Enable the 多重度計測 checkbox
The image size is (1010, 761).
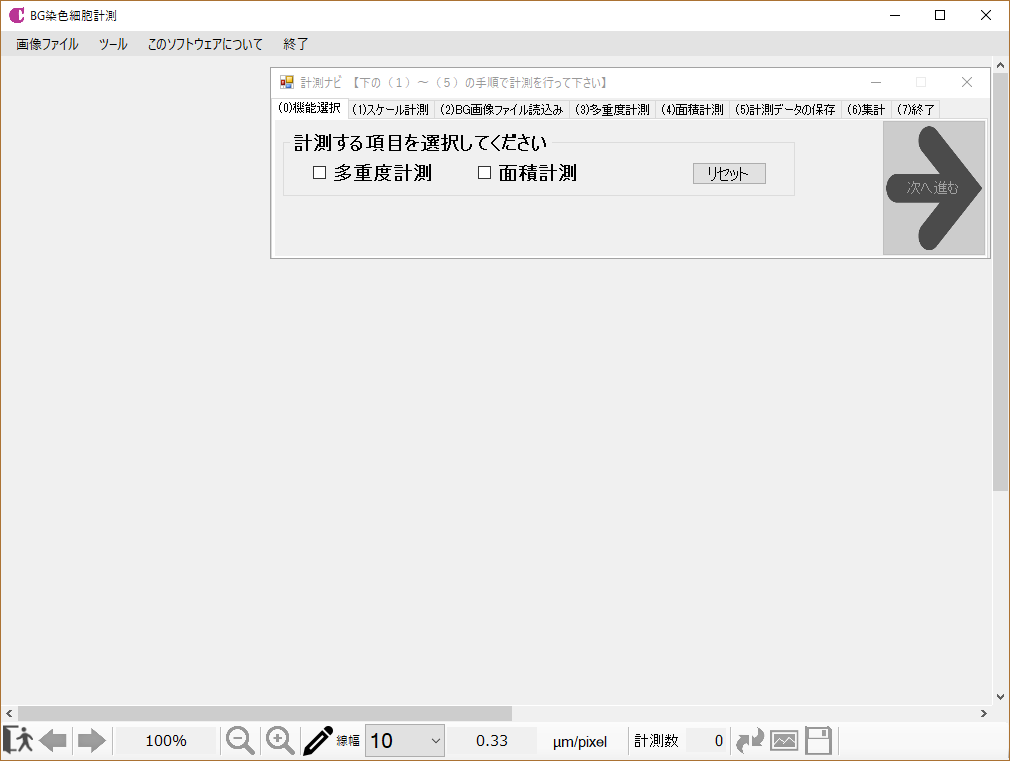coord(319,172)
